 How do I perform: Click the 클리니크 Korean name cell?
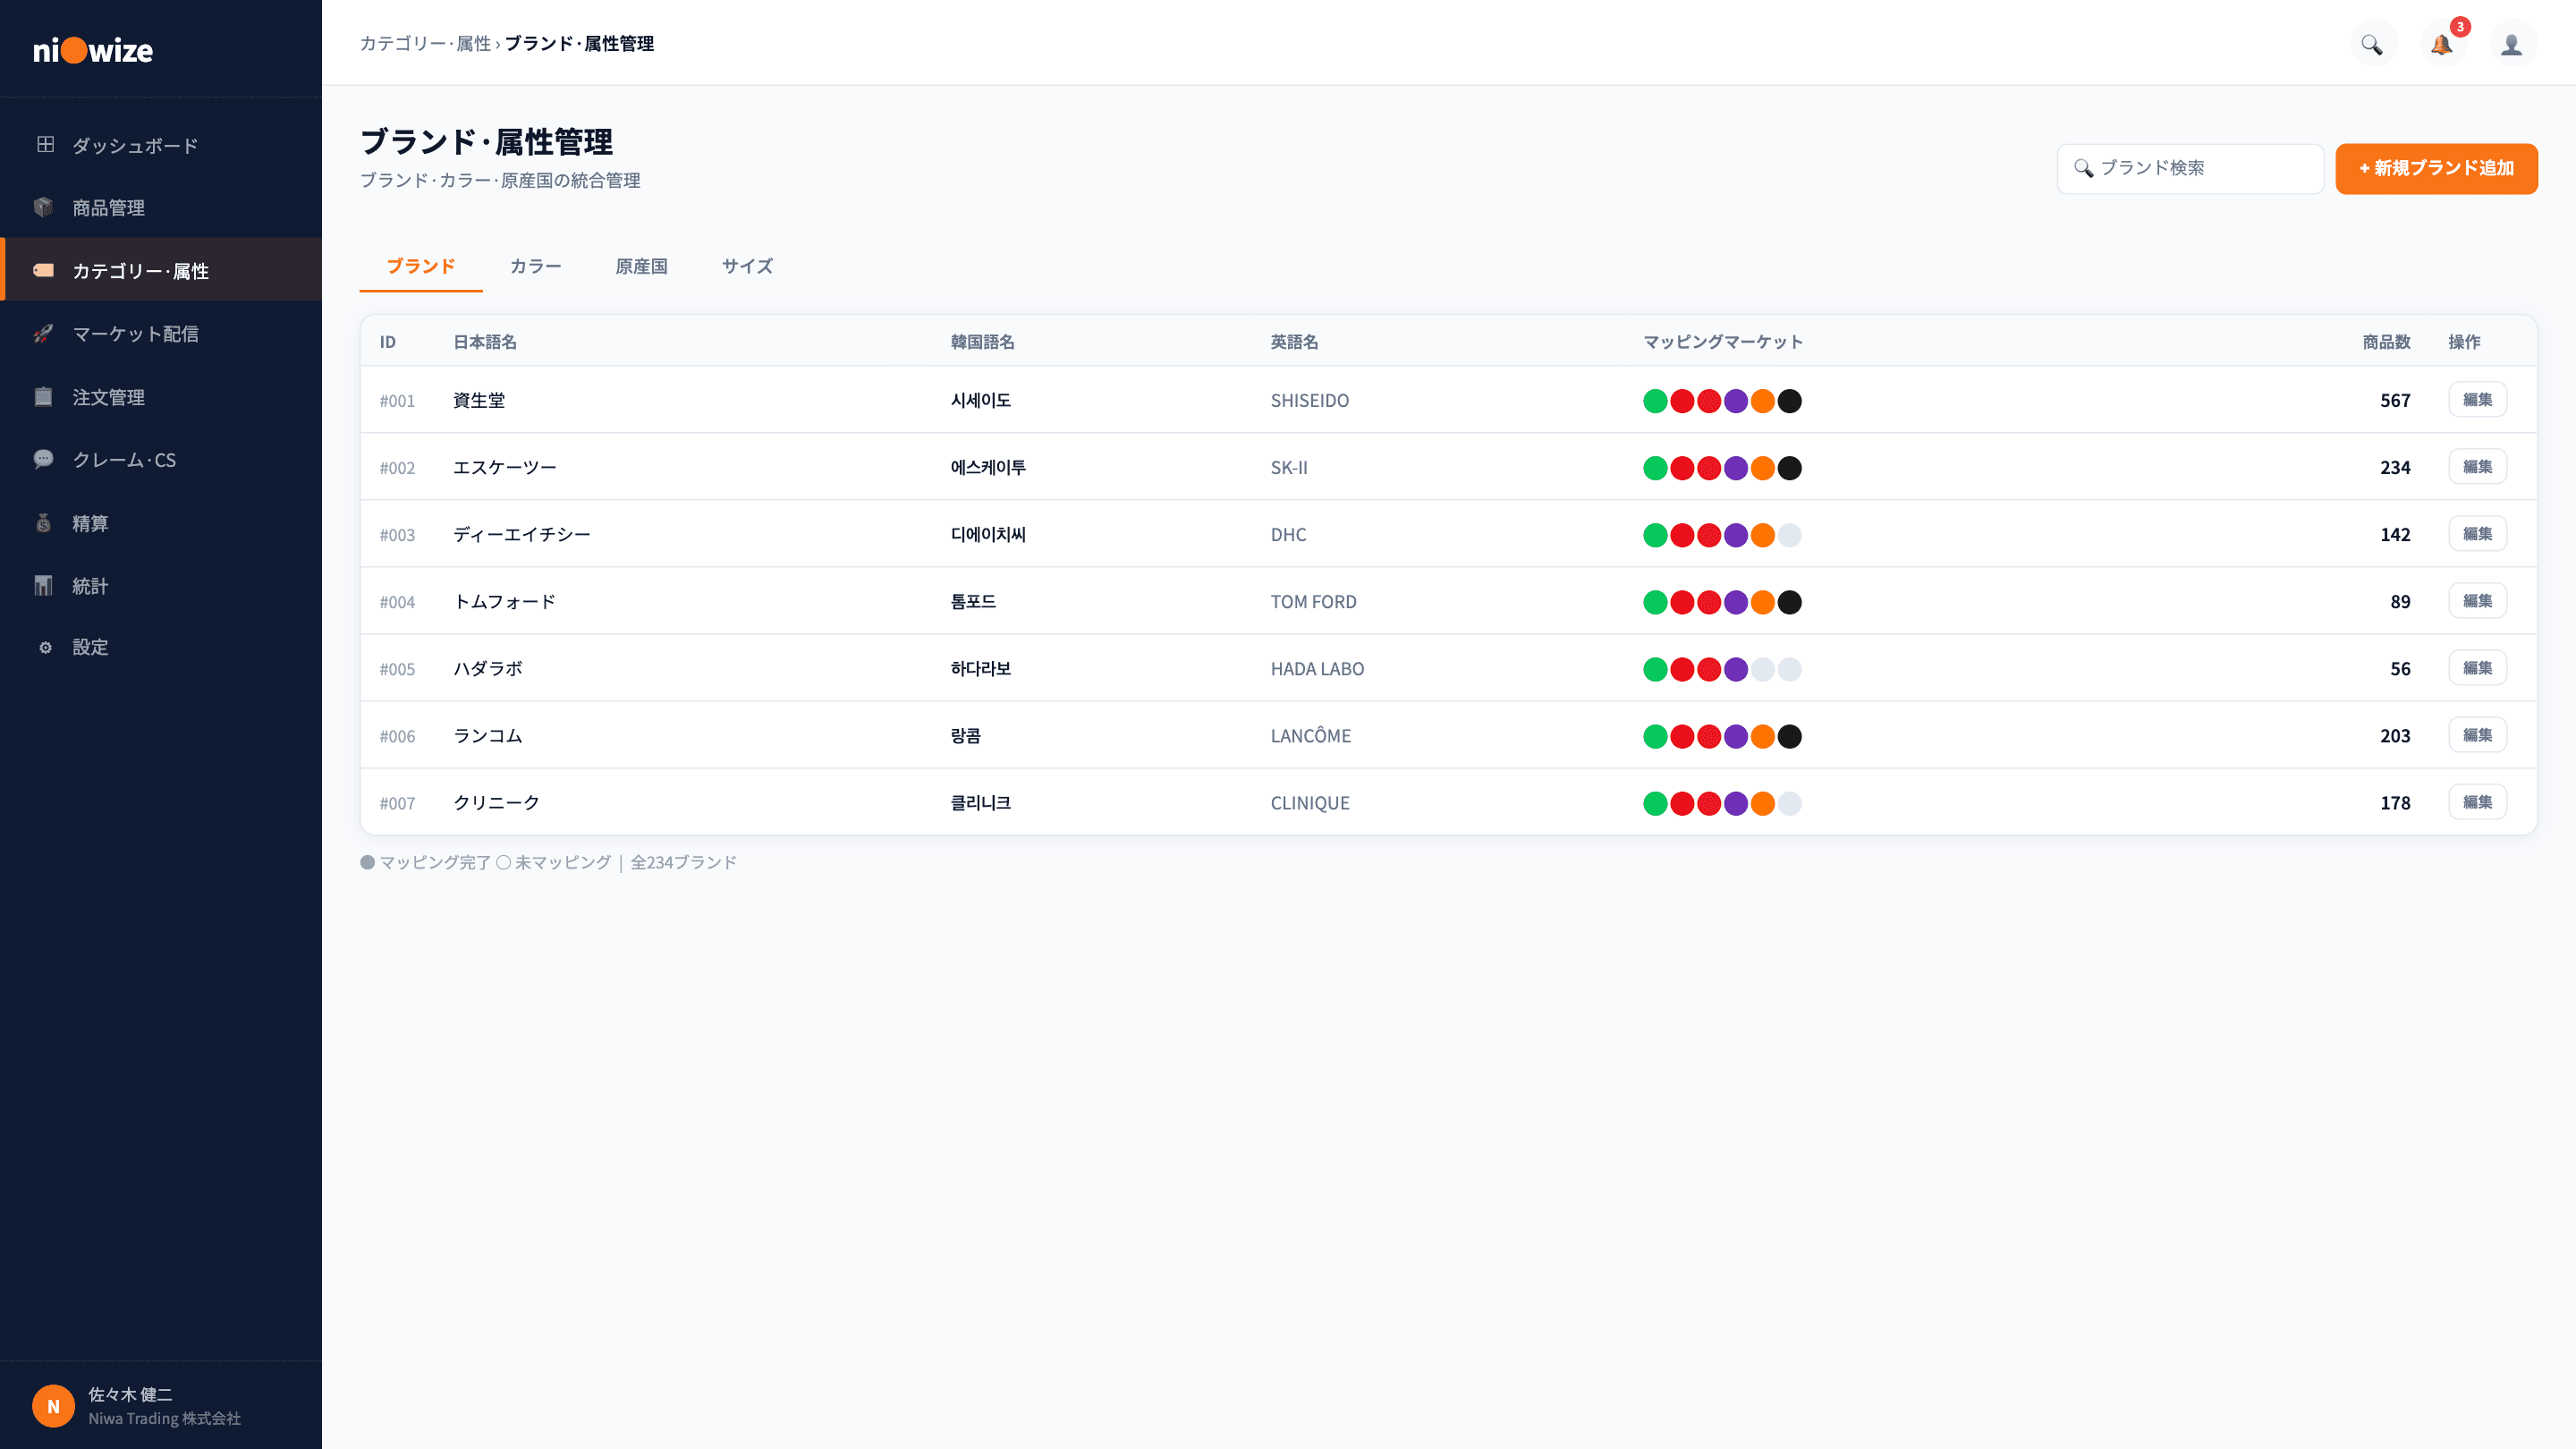pos(980,803)
